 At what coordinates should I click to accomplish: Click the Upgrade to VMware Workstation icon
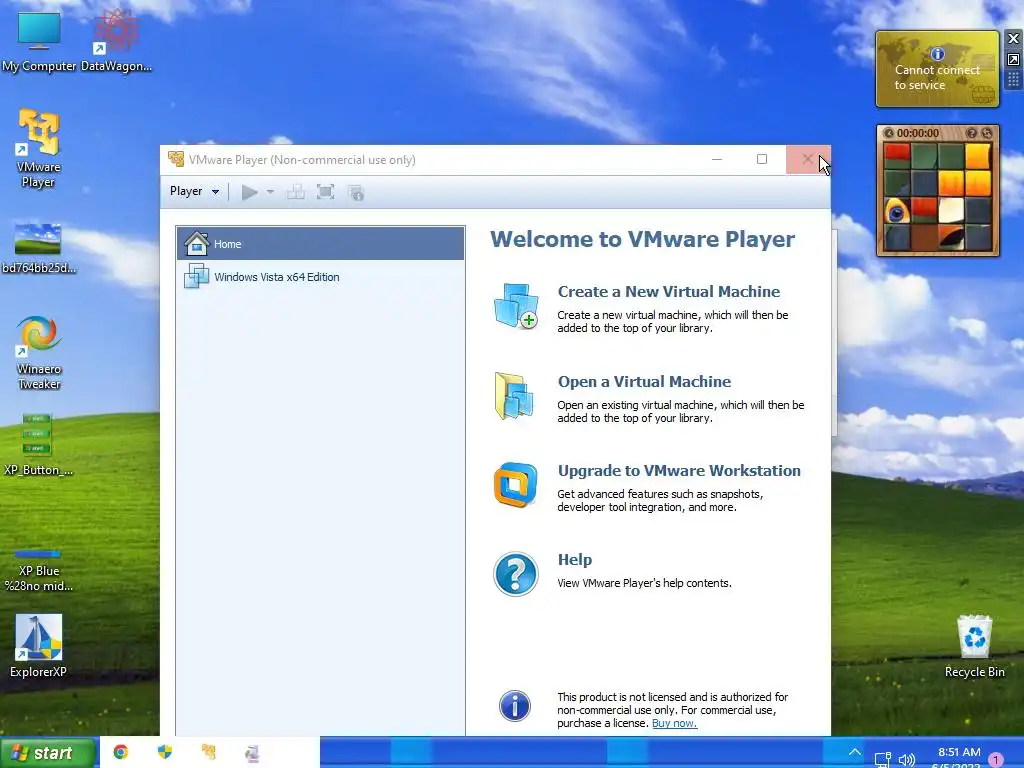click(515, 485)
